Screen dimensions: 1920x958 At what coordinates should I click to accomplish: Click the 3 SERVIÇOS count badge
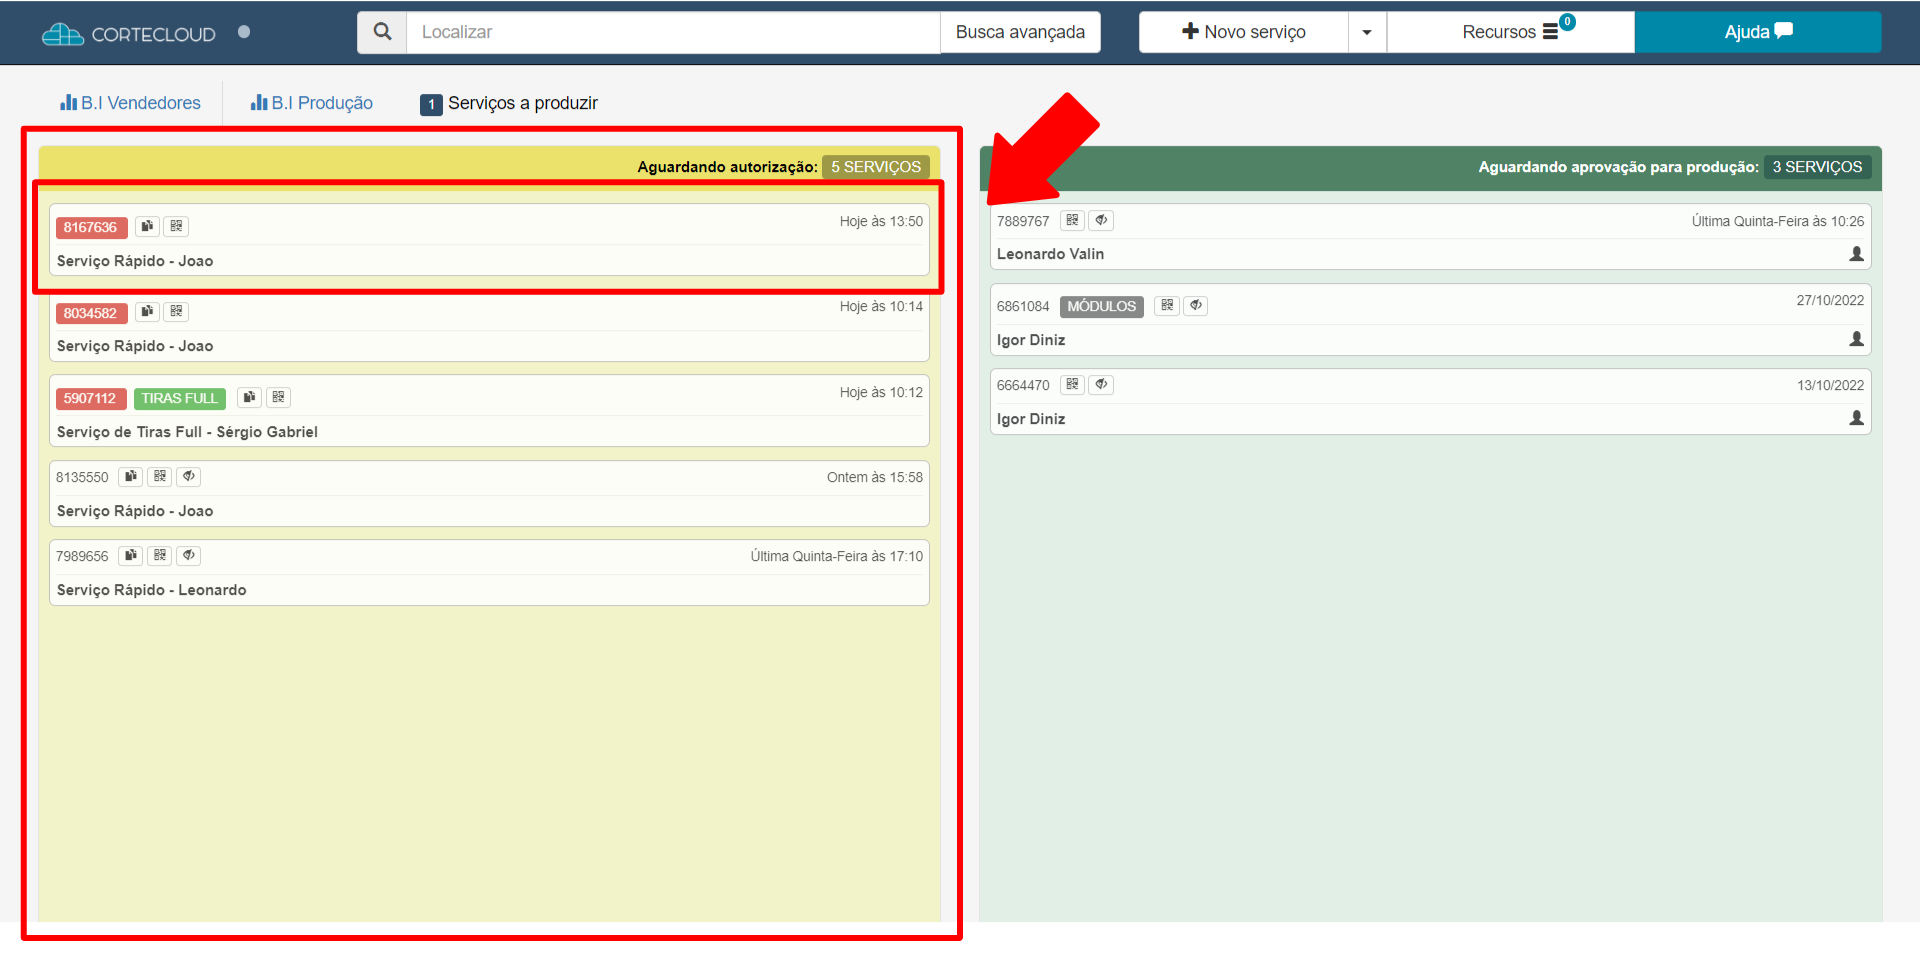pyautogui.click(x=1818, y=167)
